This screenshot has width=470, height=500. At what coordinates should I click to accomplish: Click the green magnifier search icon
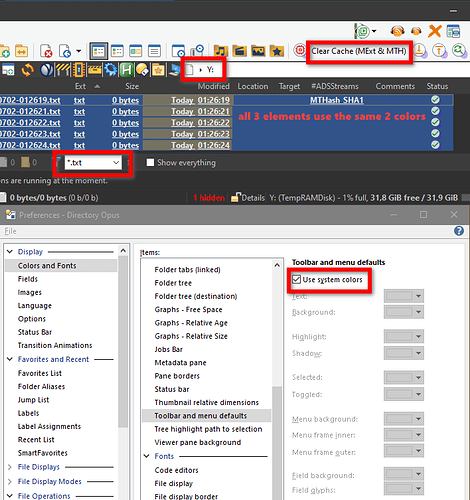[x=459, y=51]
